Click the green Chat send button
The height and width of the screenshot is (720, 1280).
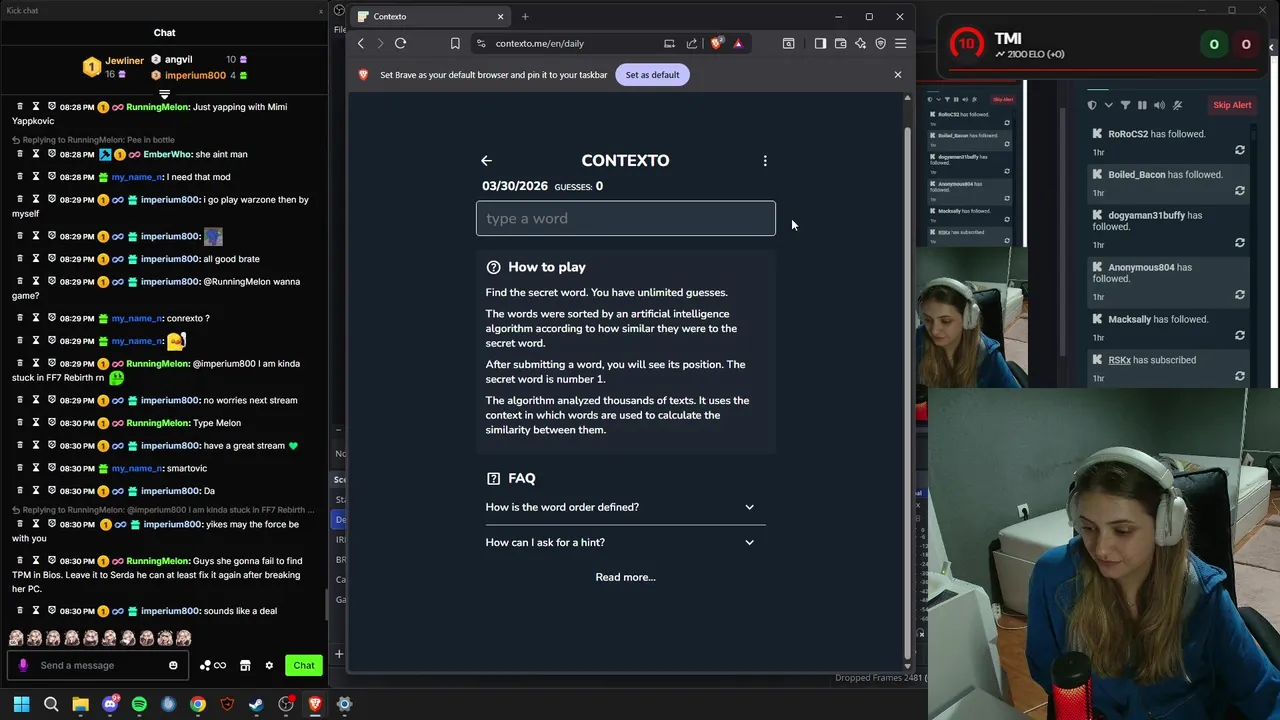pos(304,665)
